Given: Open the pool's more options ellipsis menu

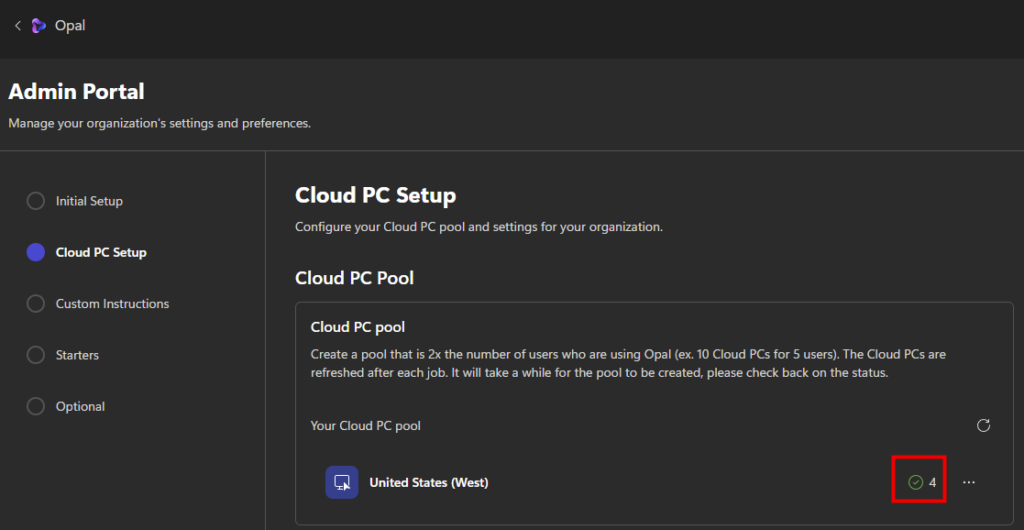Looking at the screenshot, I should pos(968,483).
